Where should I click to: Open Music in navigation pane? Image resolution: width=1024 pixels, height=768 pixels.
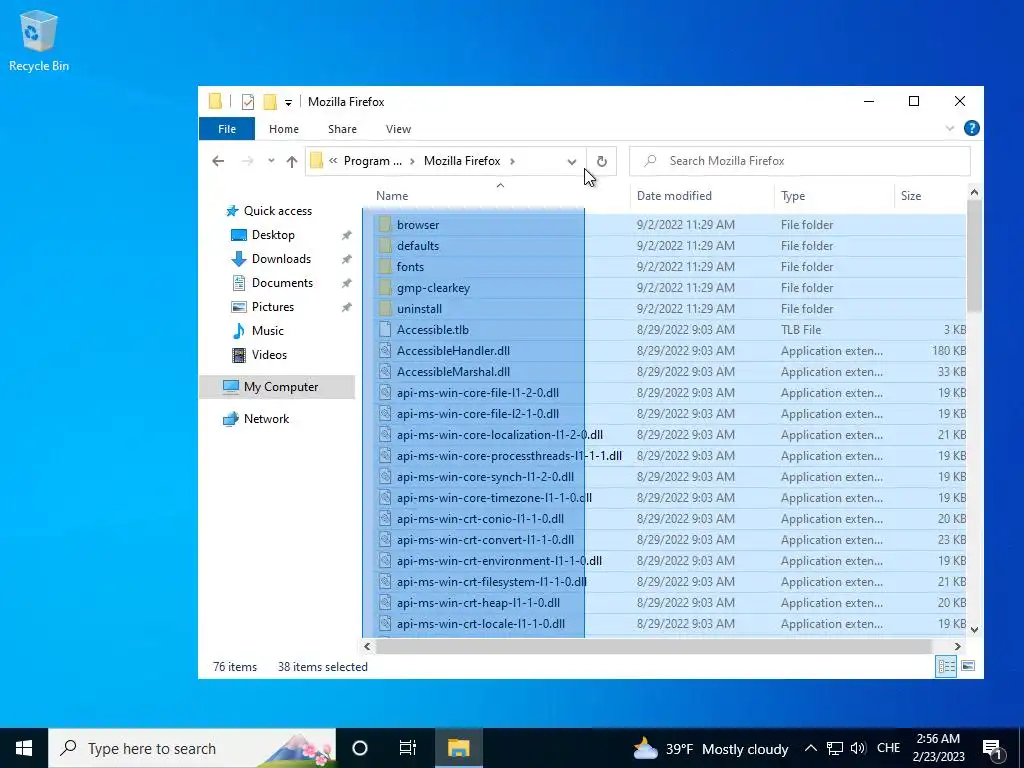pos(267,331)
